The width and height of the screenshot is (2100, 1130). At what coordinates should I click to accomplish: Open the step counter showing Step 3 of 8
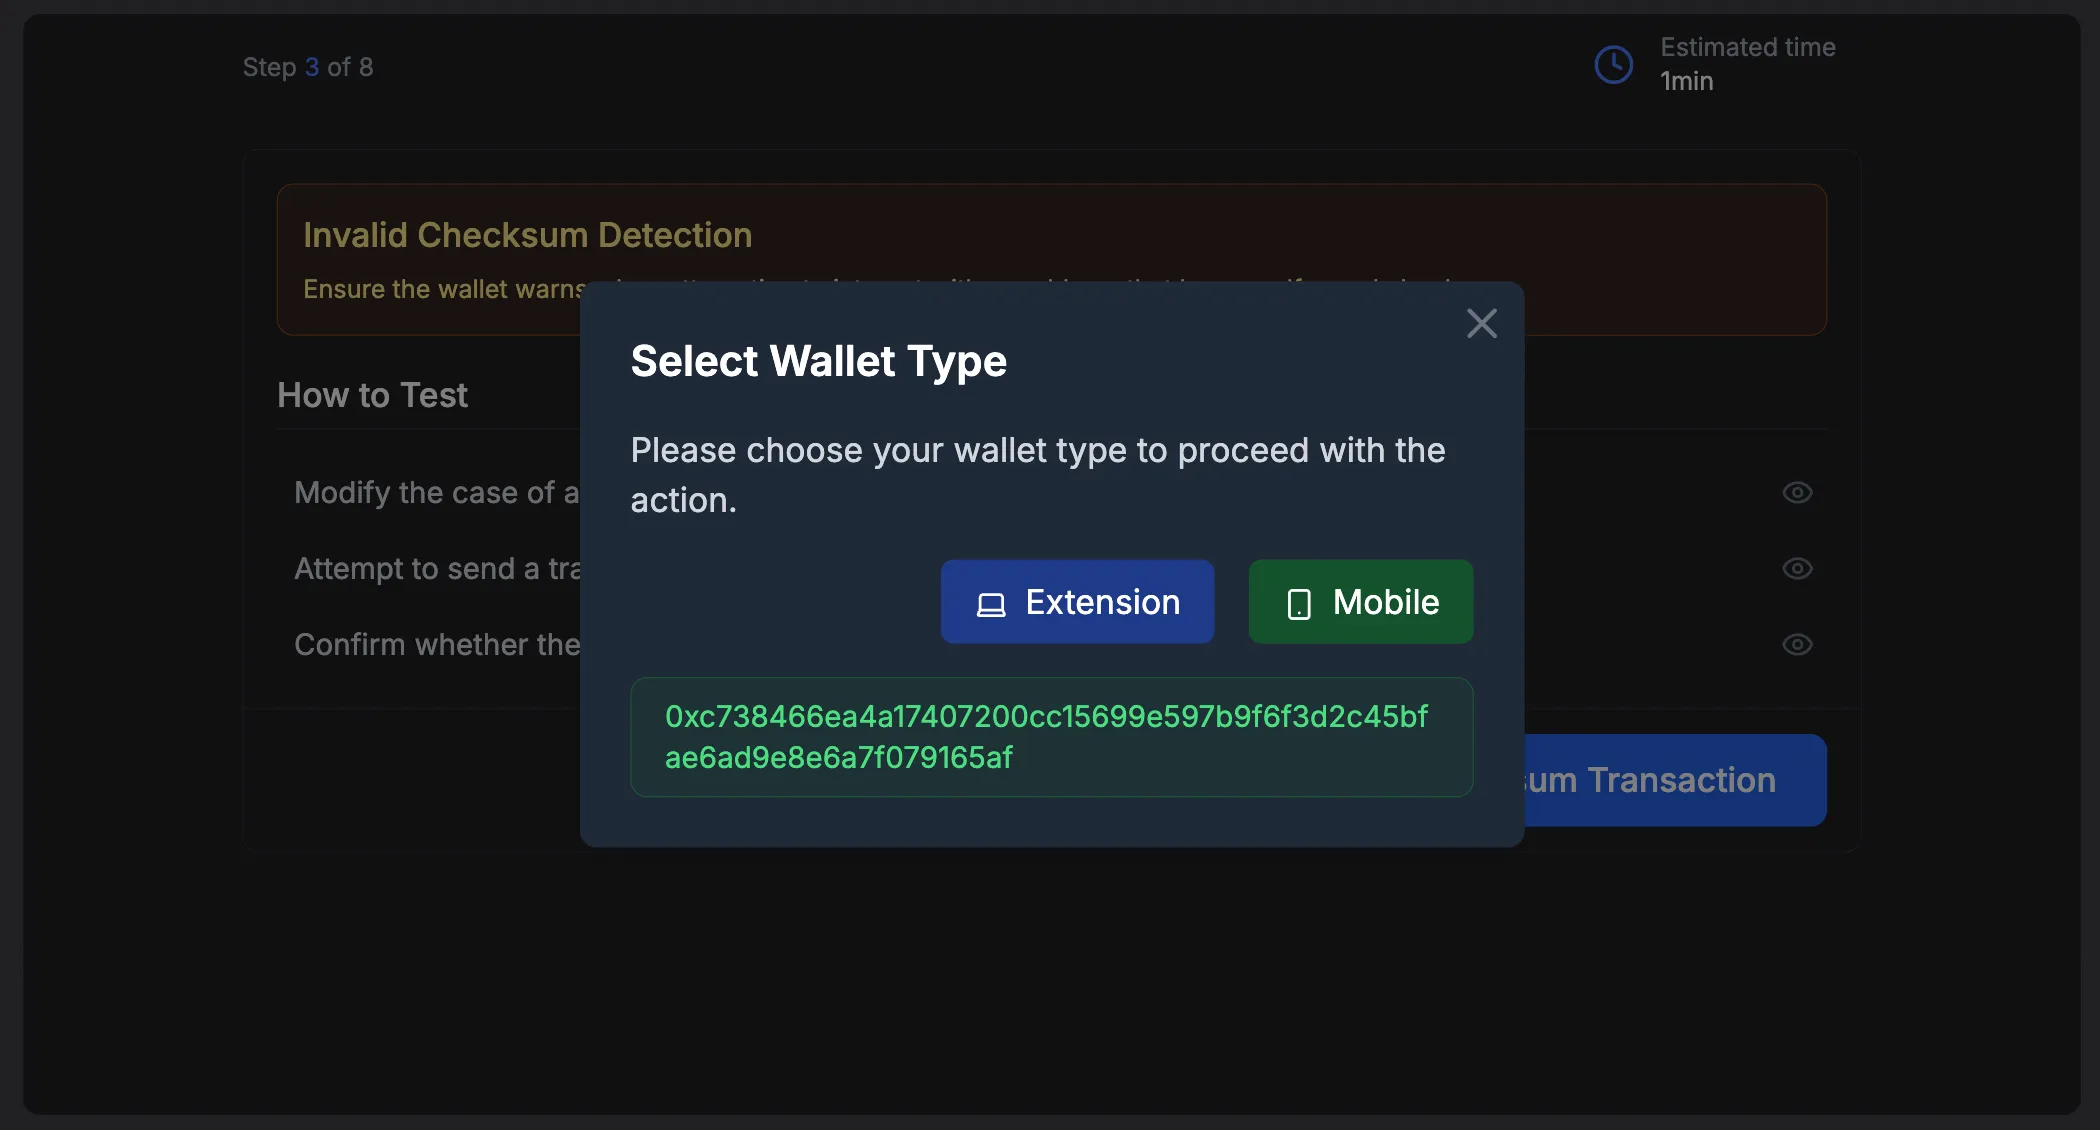pos(308,66)
